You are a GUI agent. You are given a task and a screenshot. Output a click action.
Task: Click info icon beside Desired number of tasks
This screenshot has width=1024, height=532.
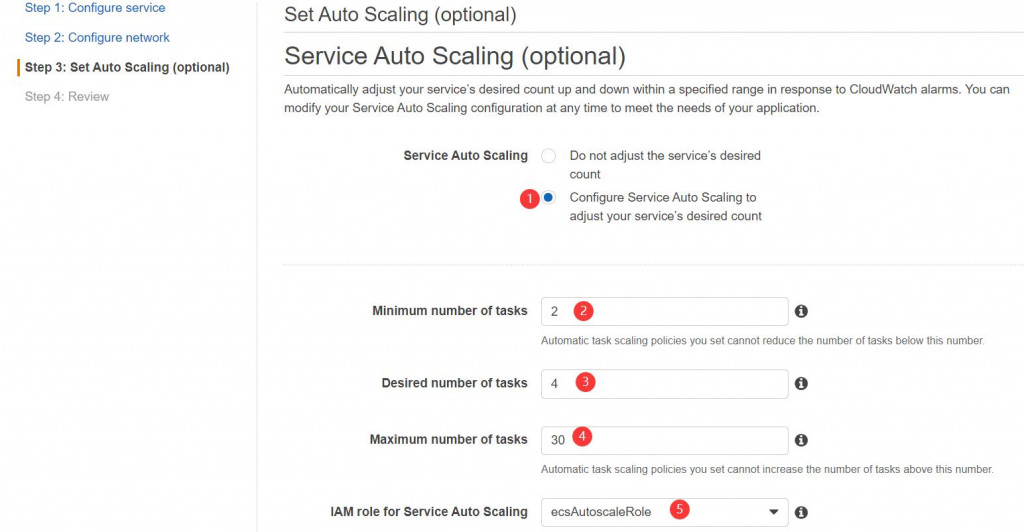(800, 383)
